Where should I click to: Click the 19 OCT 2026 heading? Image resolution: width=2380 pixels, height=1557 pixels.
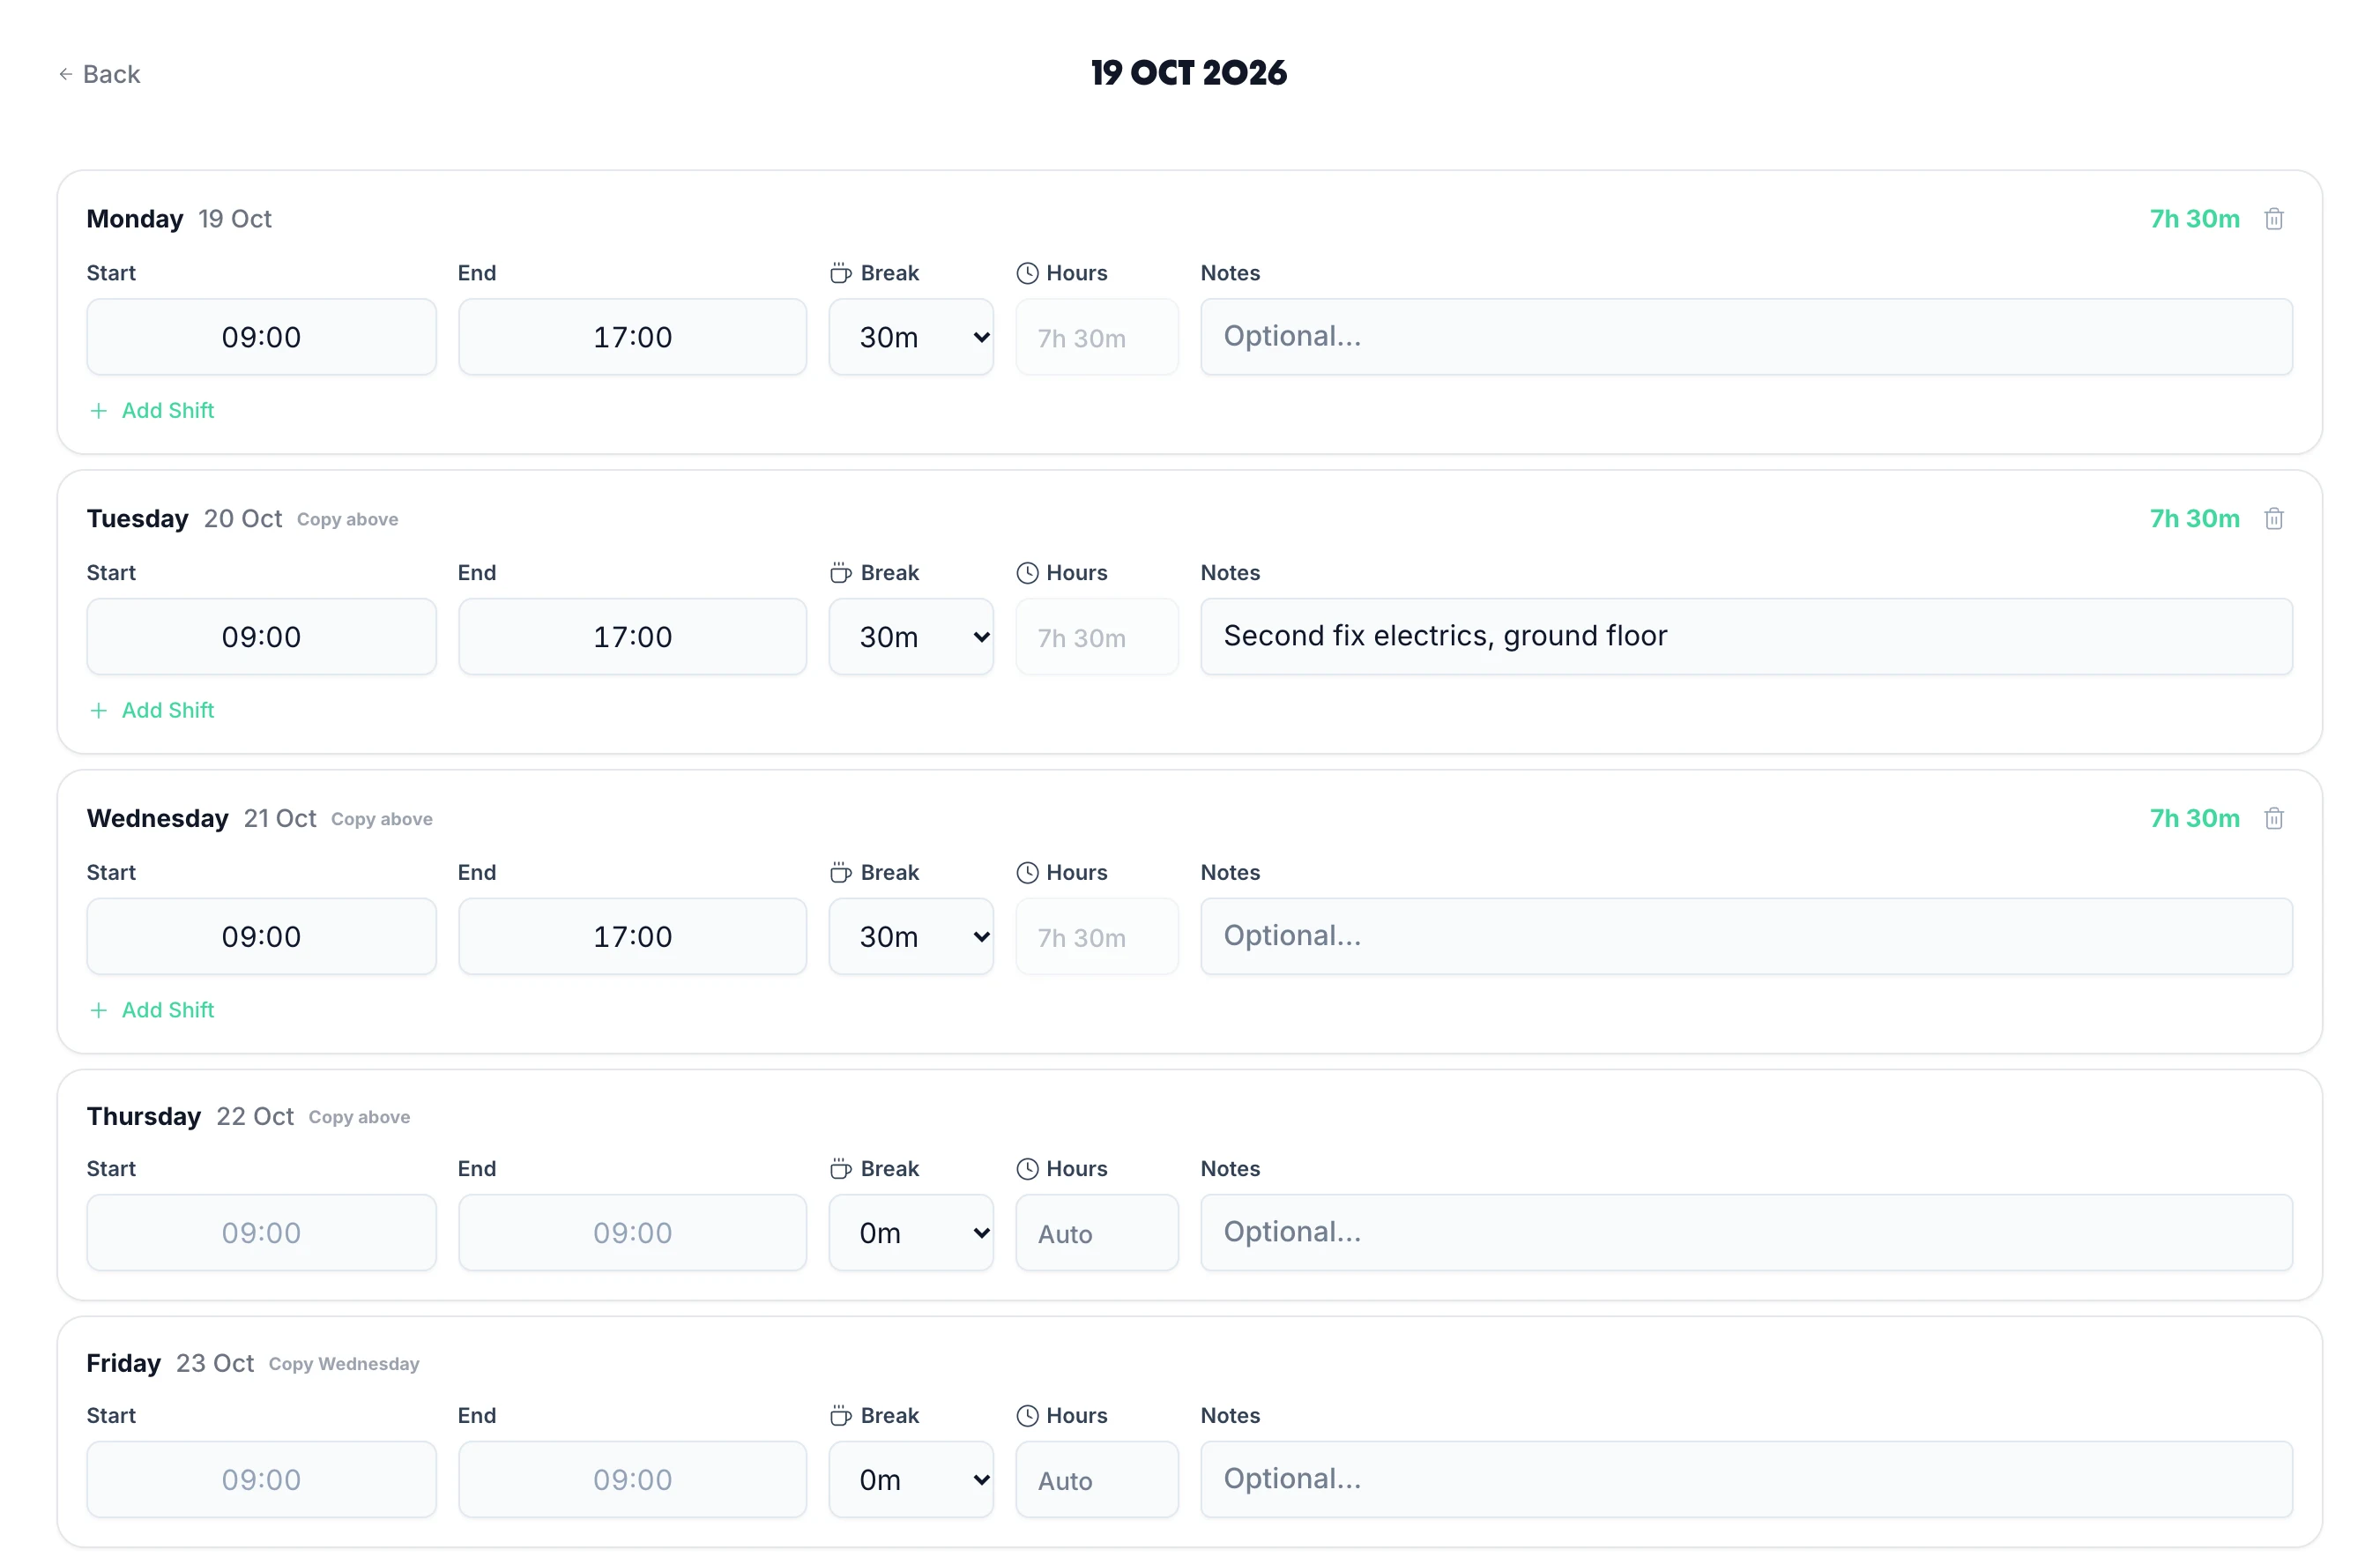tap(1189, 73)
